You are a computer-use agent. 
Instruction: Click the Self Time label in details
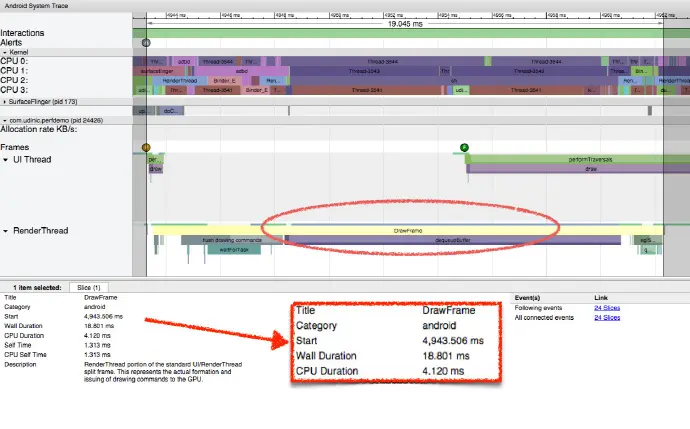[18, 345]
